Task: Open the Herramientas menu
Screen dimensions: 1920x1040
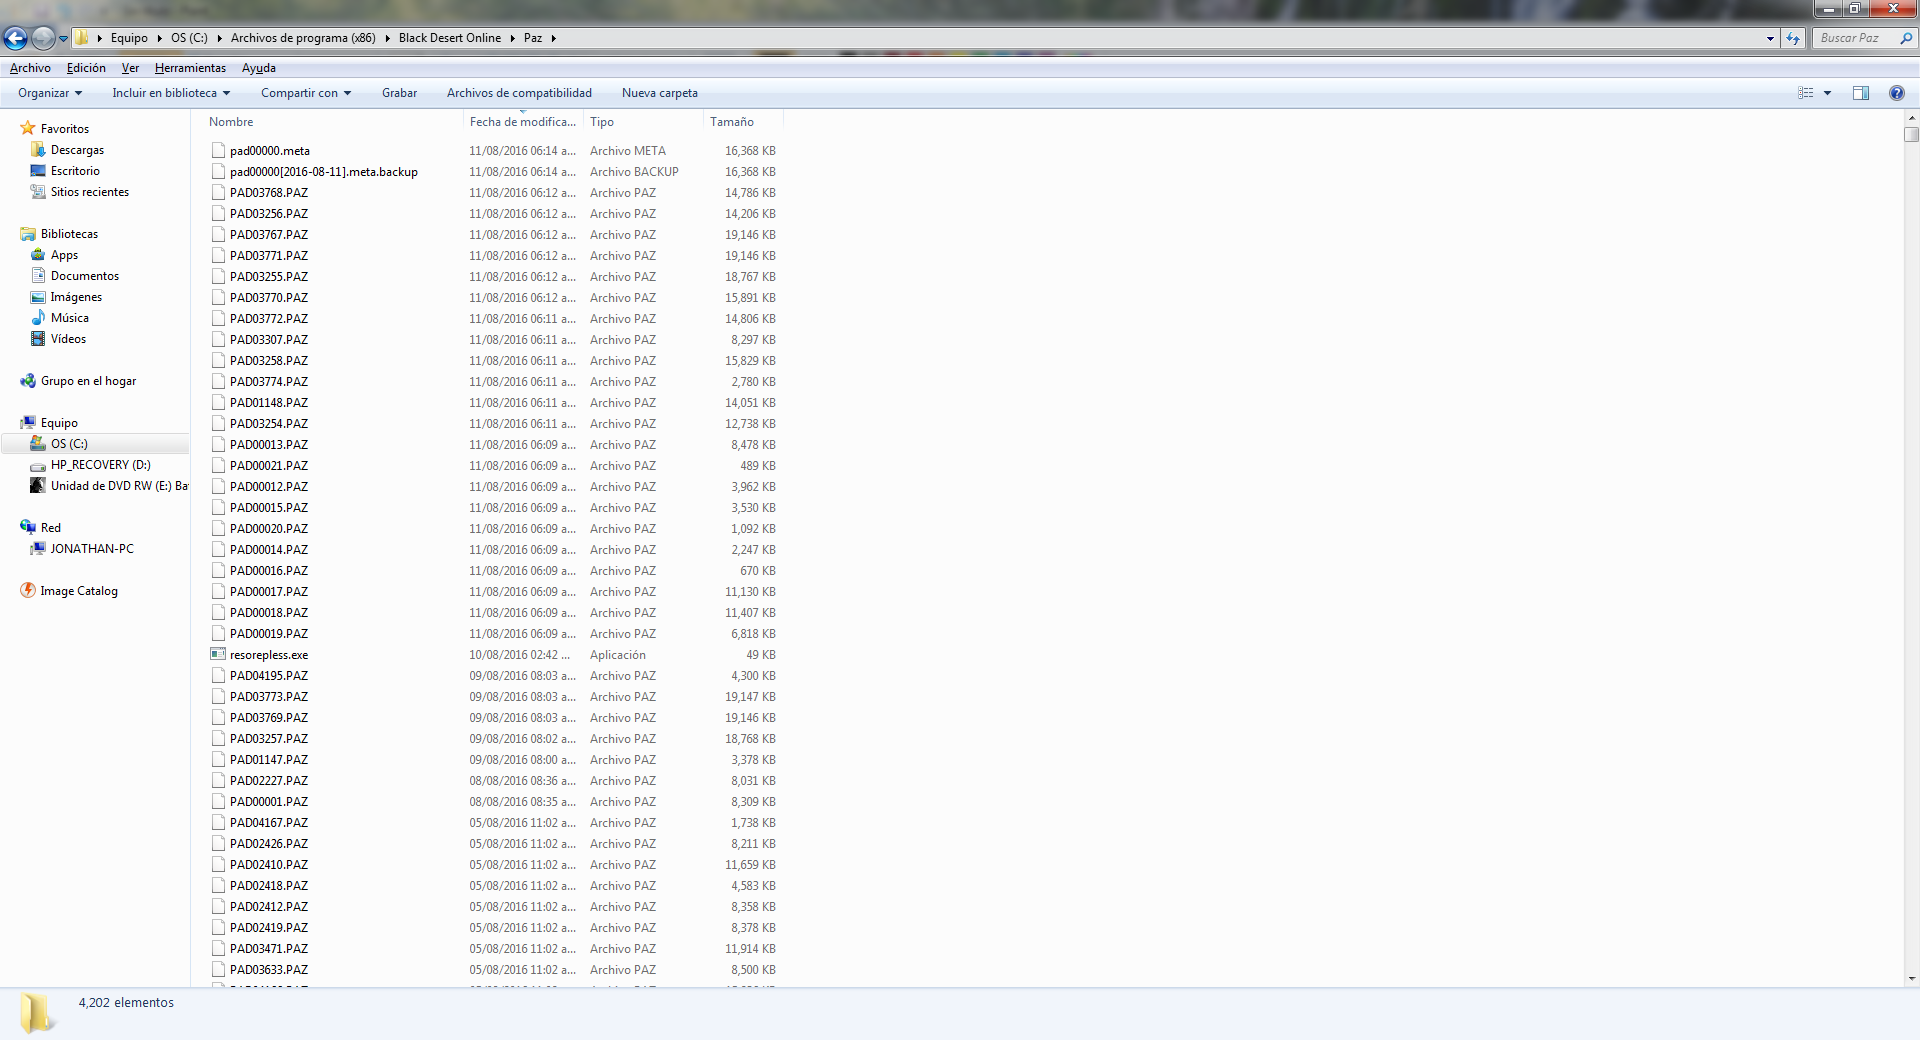Action: pos(190,68)
